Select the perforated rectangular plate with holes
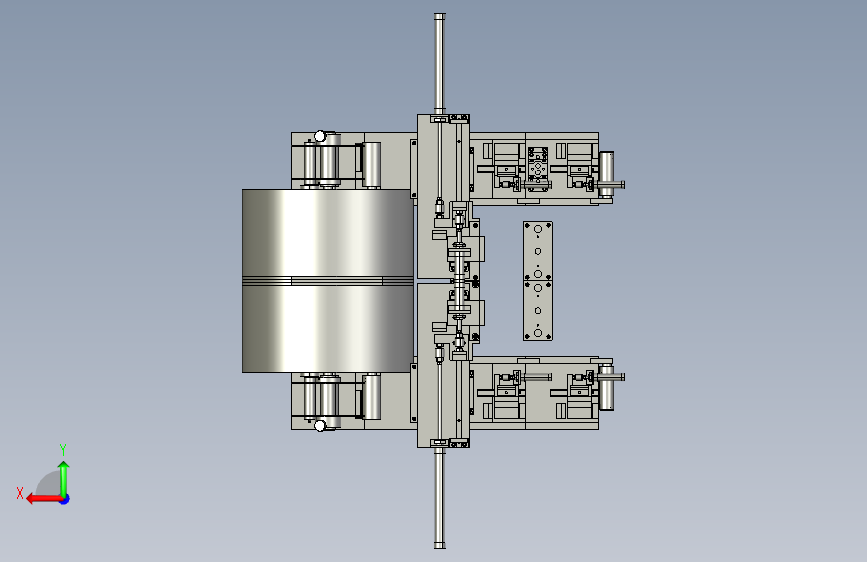Viewport: 867px width, 562px height. coord(537,281)
